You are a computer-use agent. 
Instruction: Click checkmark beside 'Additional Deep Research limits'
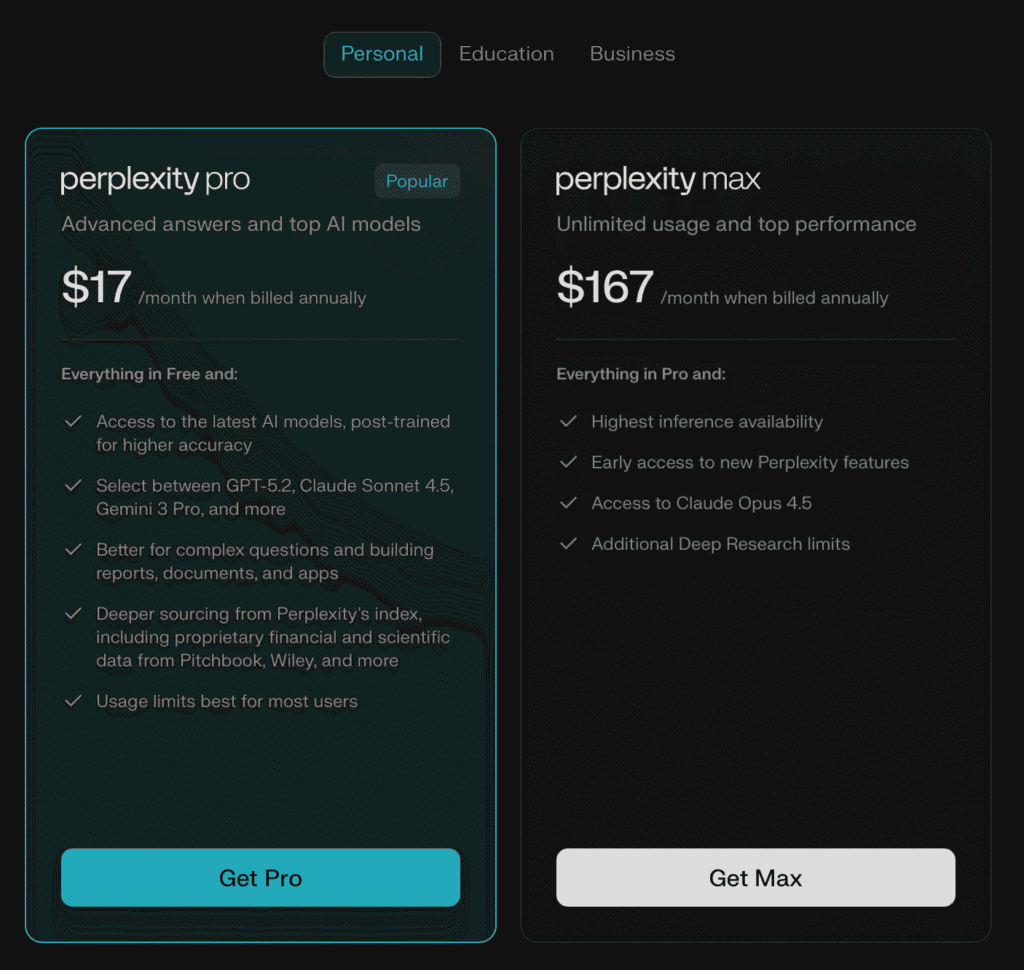pyautogui.click(x=568, y=544)
